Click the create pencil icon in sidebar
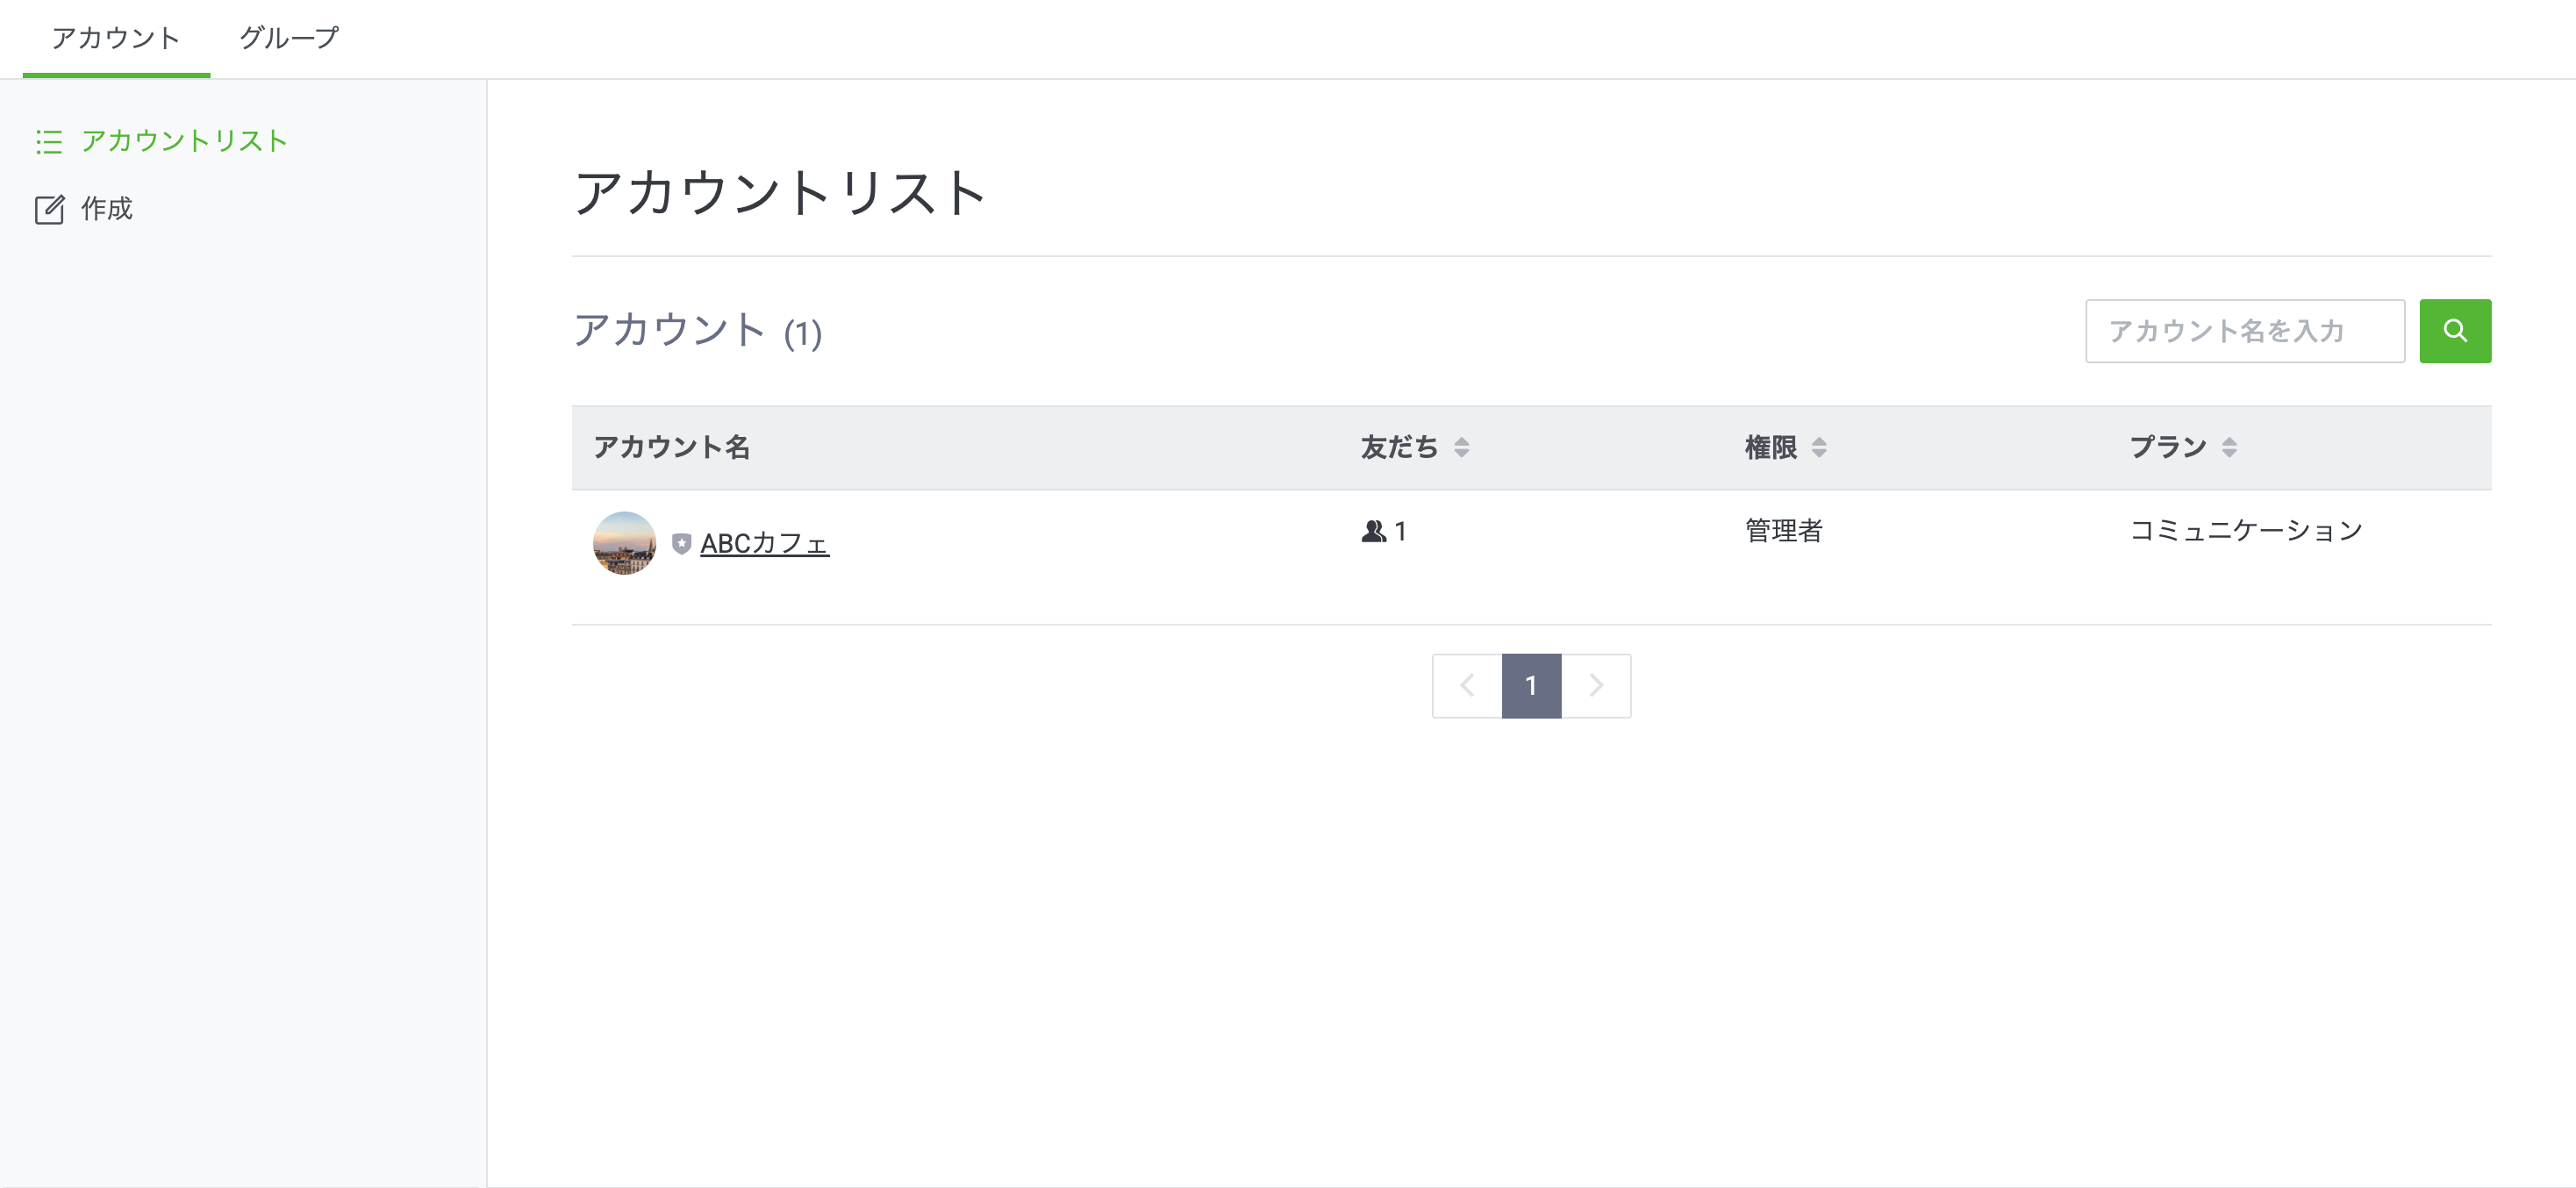2576x1188 pixels. (x=49, y=210)
